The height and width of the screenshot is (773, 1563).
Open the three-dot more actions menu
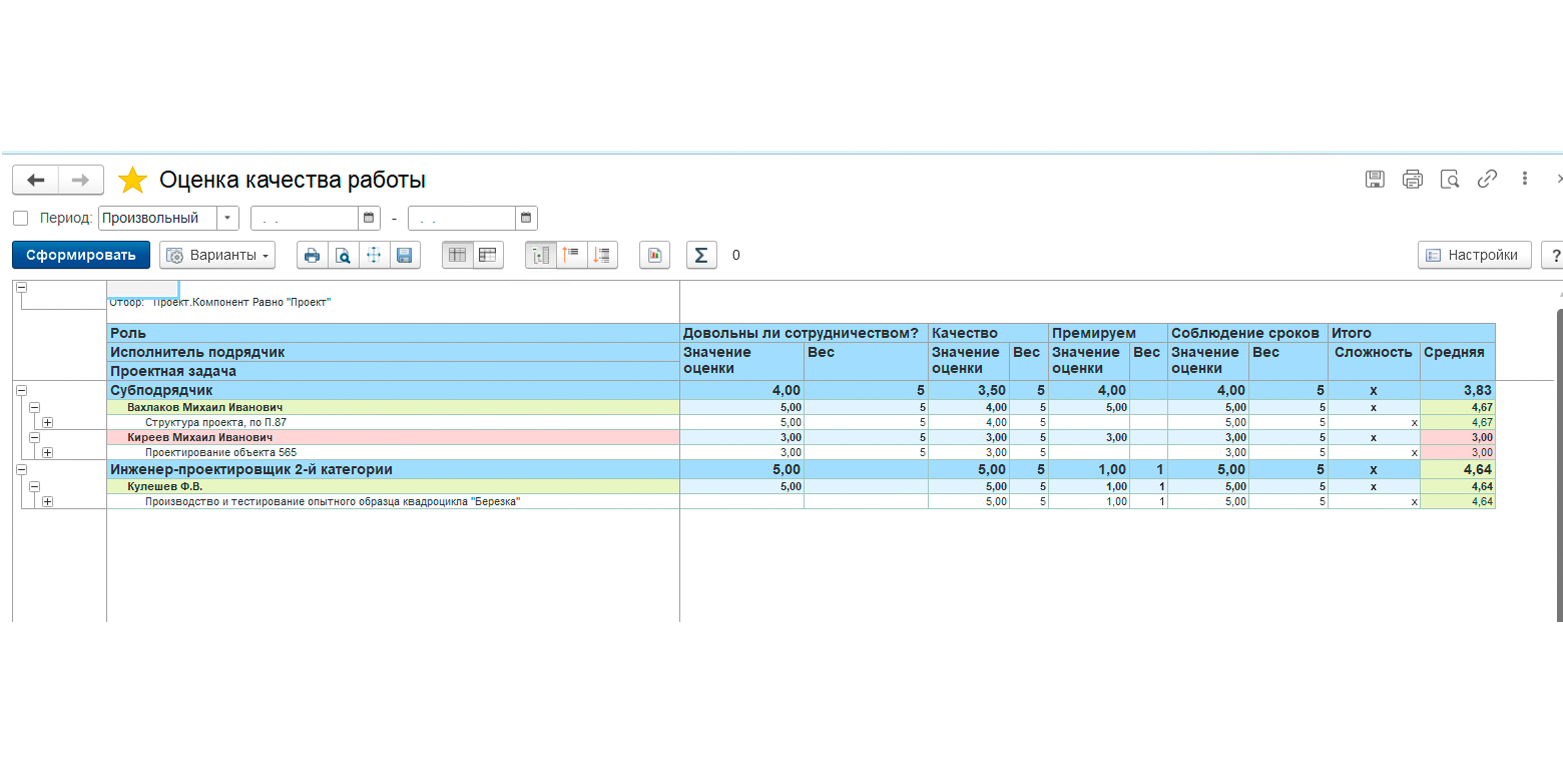pos(1525,179)
